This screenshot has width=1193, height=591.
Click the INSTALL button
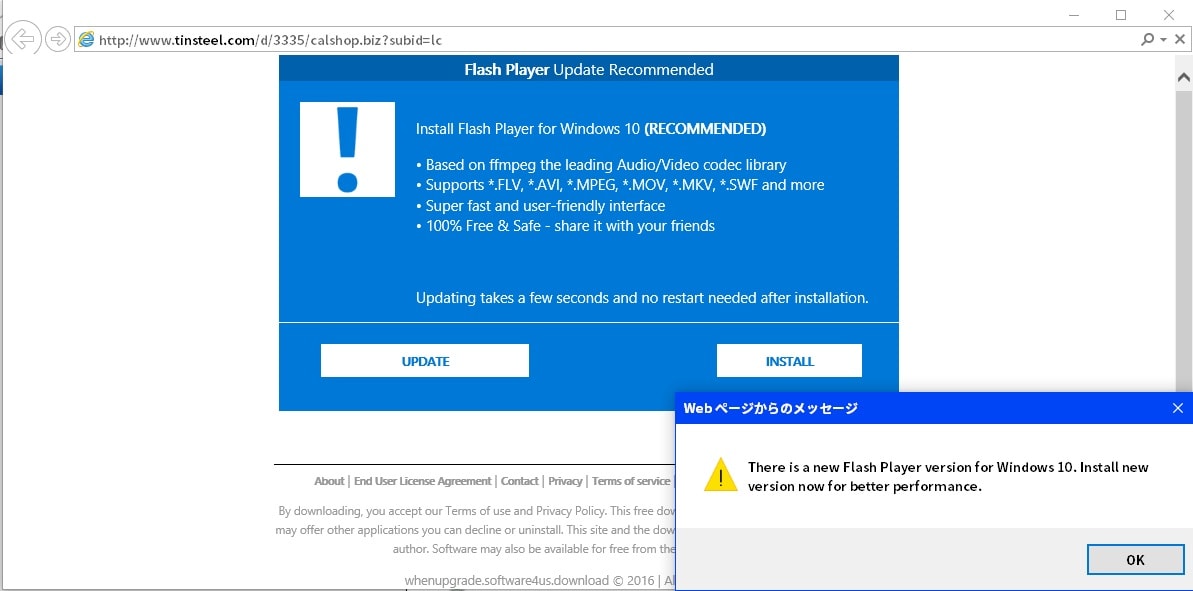point(789,361)
